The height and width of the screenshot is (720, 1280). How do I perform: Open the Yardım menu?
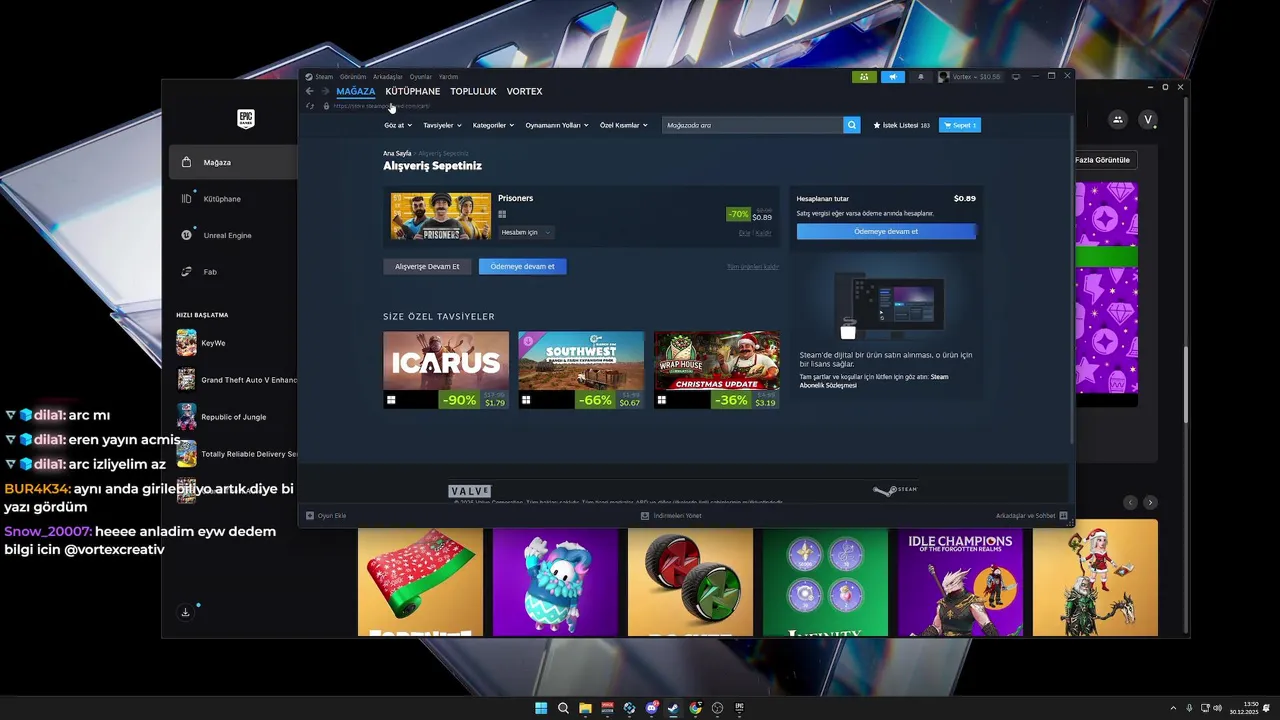[449, 77]
